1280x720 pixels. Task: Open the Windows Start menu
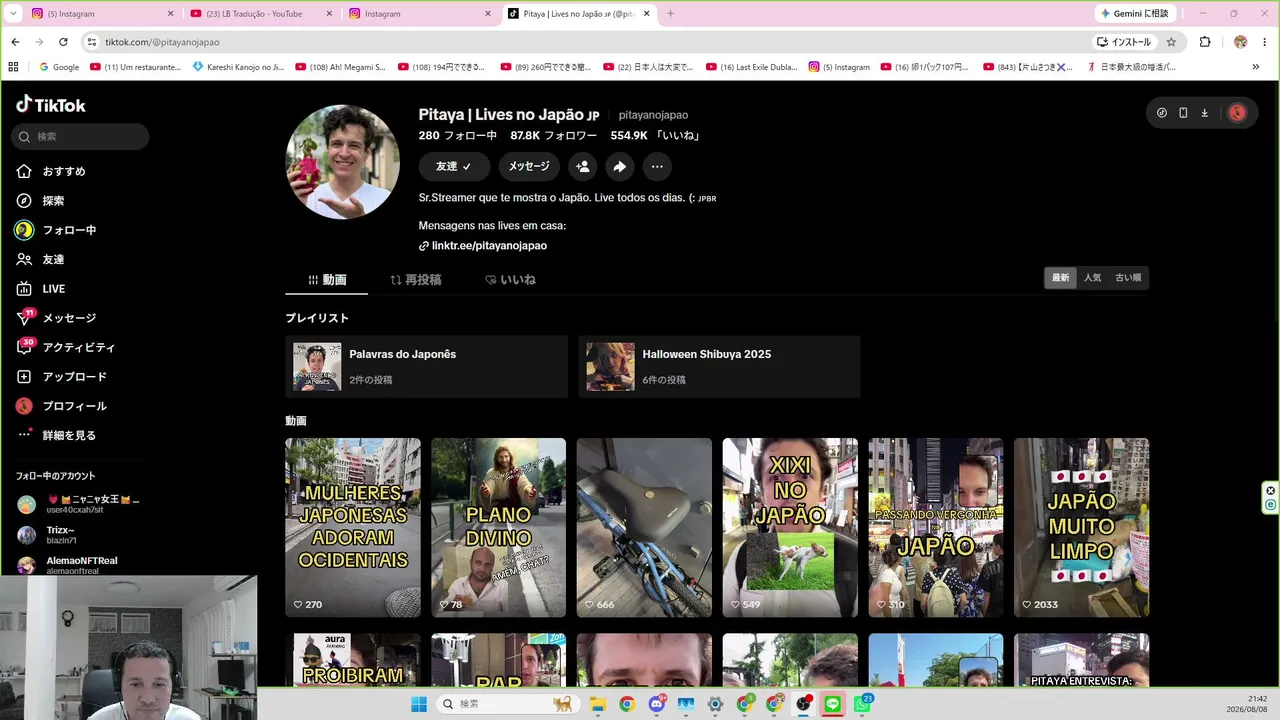pos(419,704)
